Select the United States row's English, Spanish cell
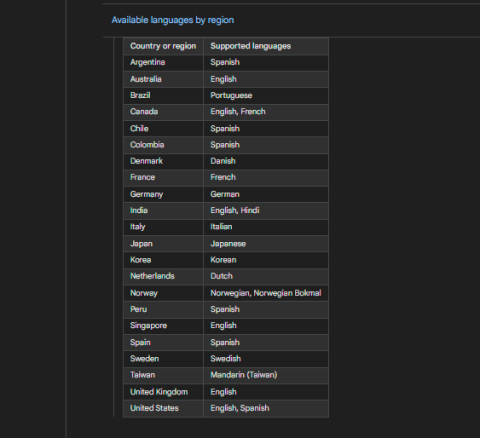 (266, 408)
